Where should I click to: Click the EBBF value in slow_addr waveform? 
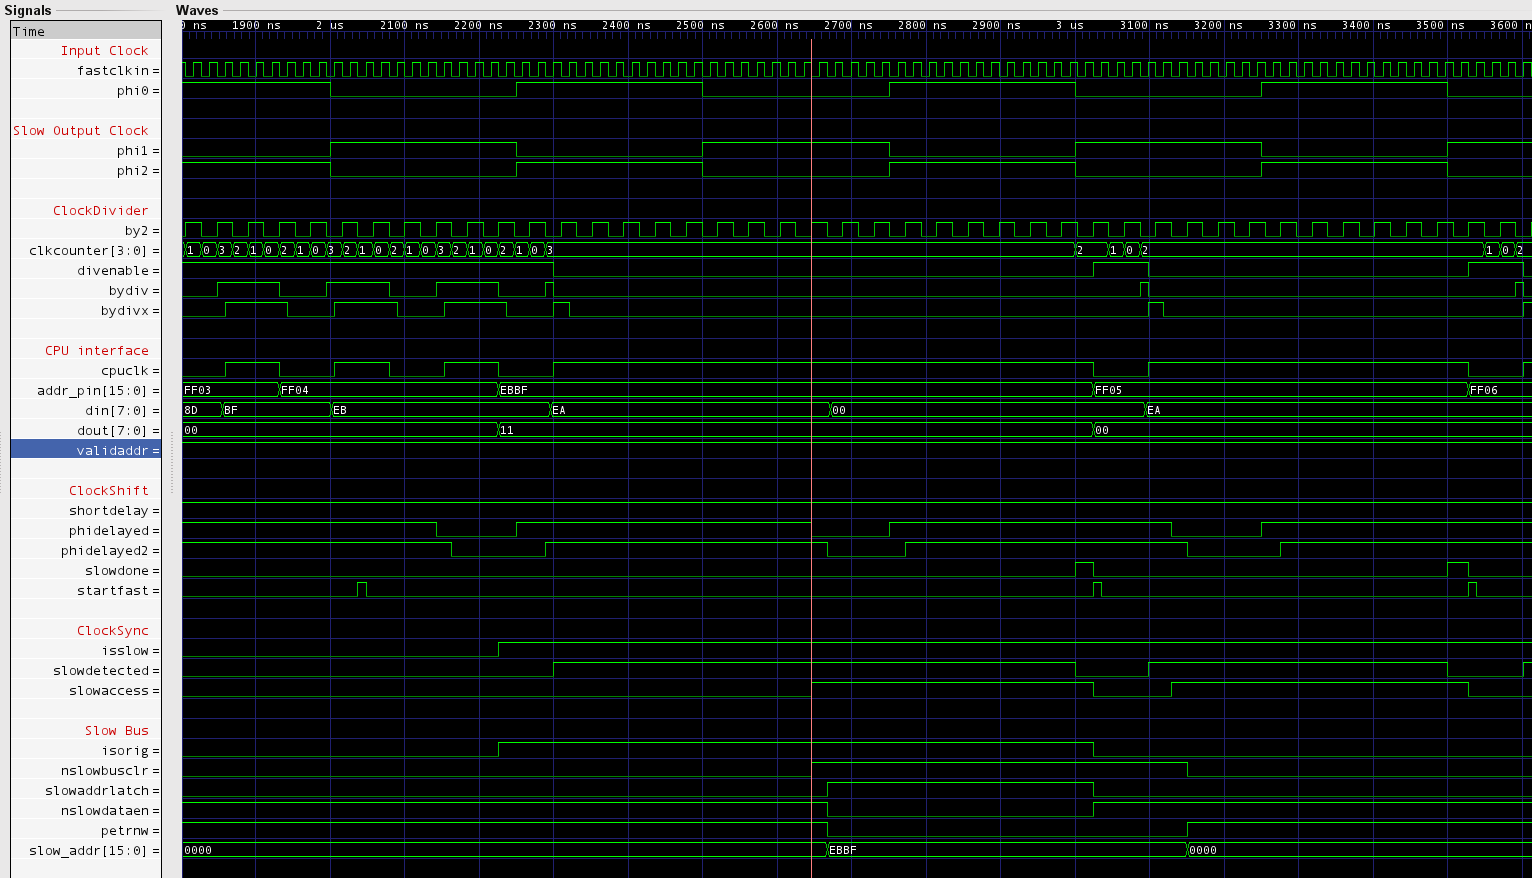point(843,850)
